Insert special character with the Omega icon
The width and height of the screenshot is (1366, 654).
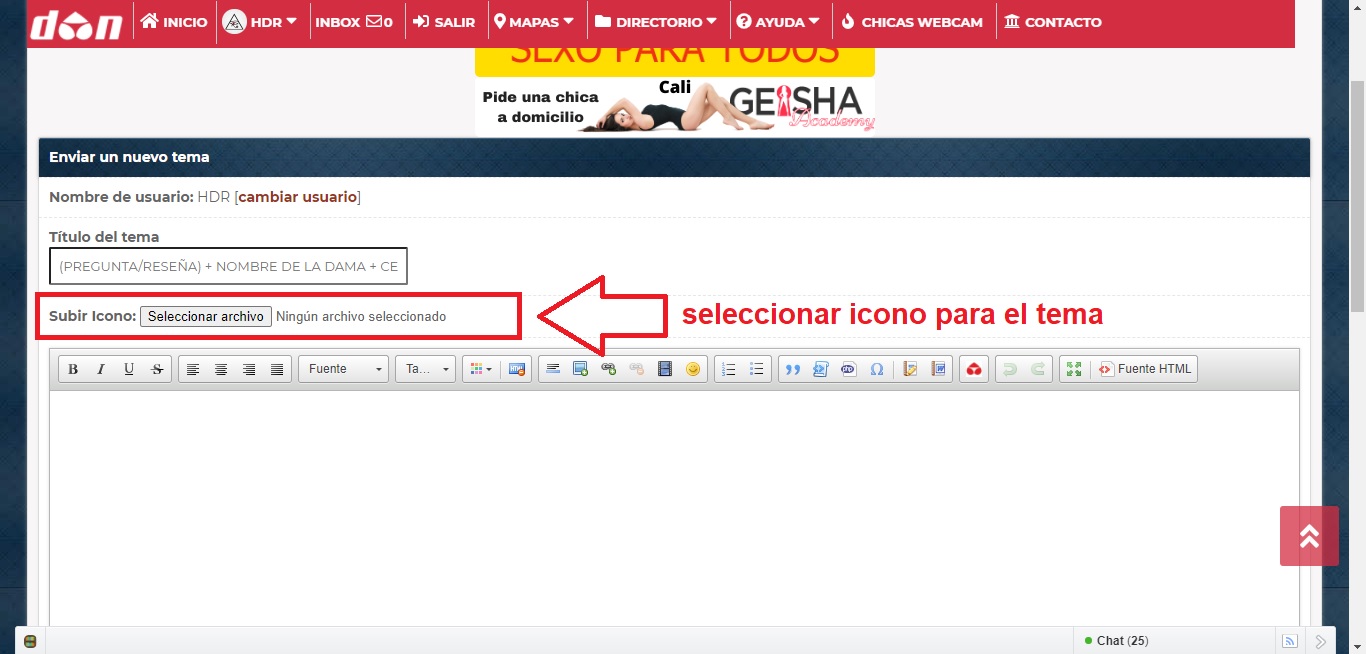(877, 369)
